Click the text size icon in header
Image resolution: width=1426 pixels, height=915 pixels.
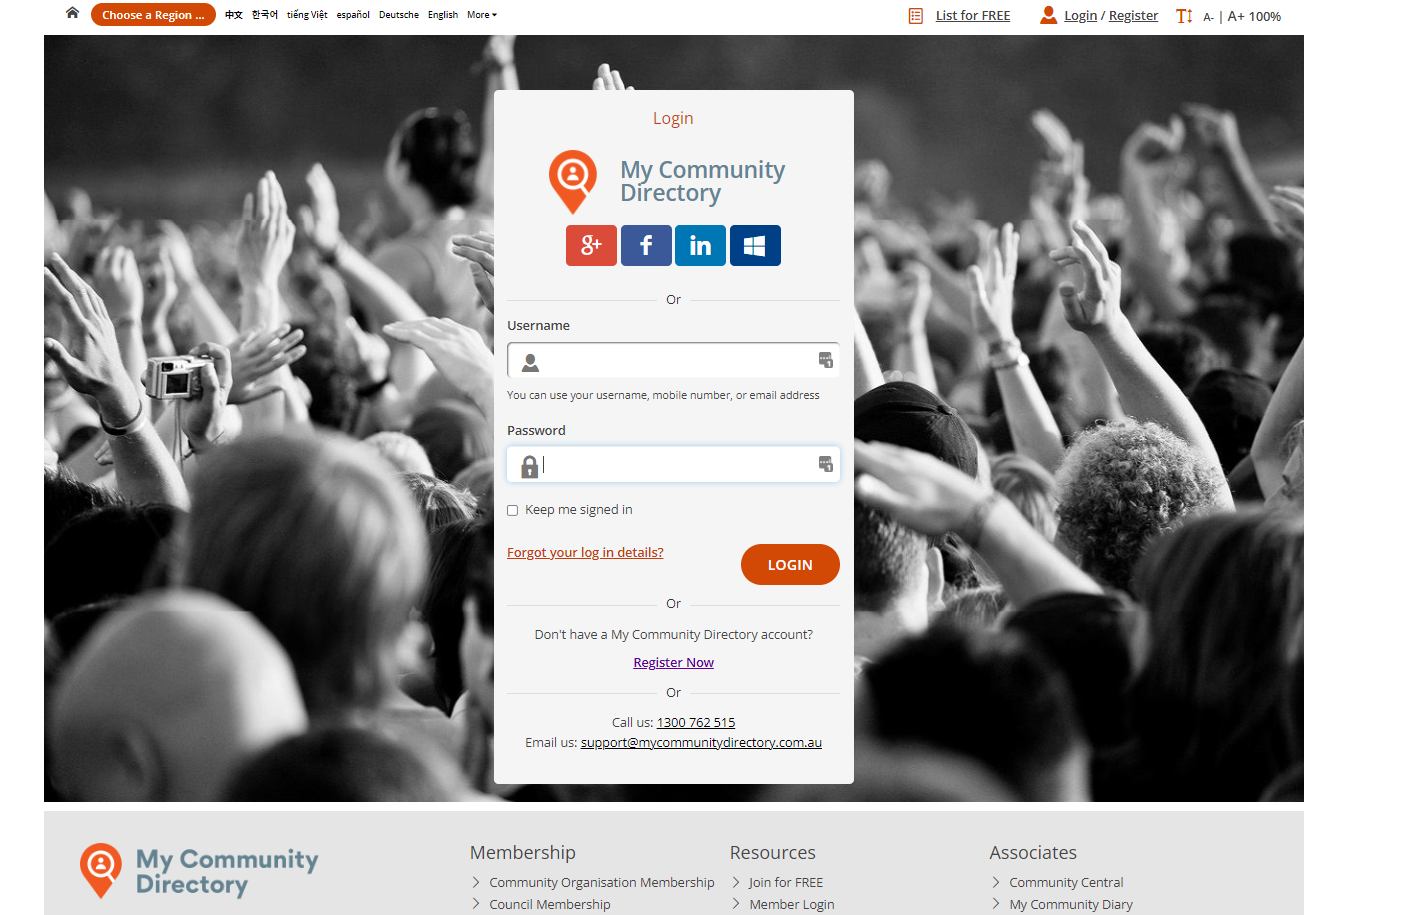1184,16
